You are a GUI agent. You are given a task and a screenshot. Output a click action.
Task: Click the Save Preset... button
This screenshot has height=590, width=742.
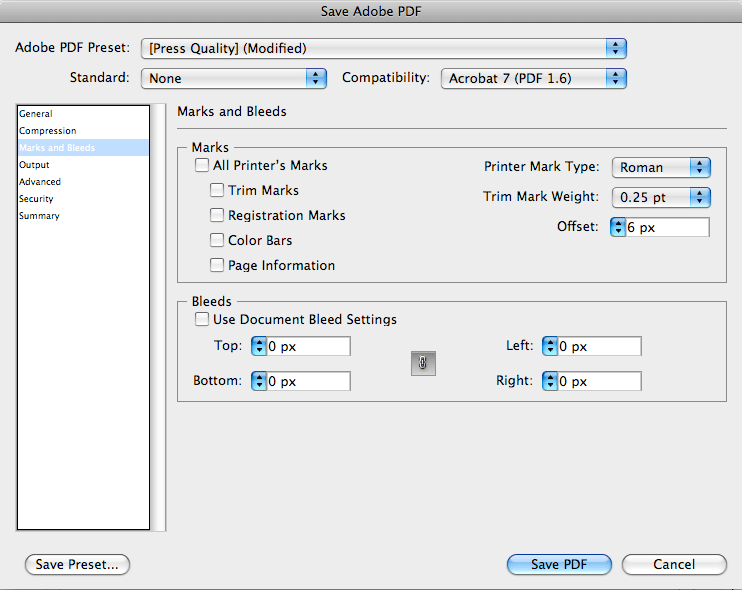pyautogui.click(x=77, y=564)
